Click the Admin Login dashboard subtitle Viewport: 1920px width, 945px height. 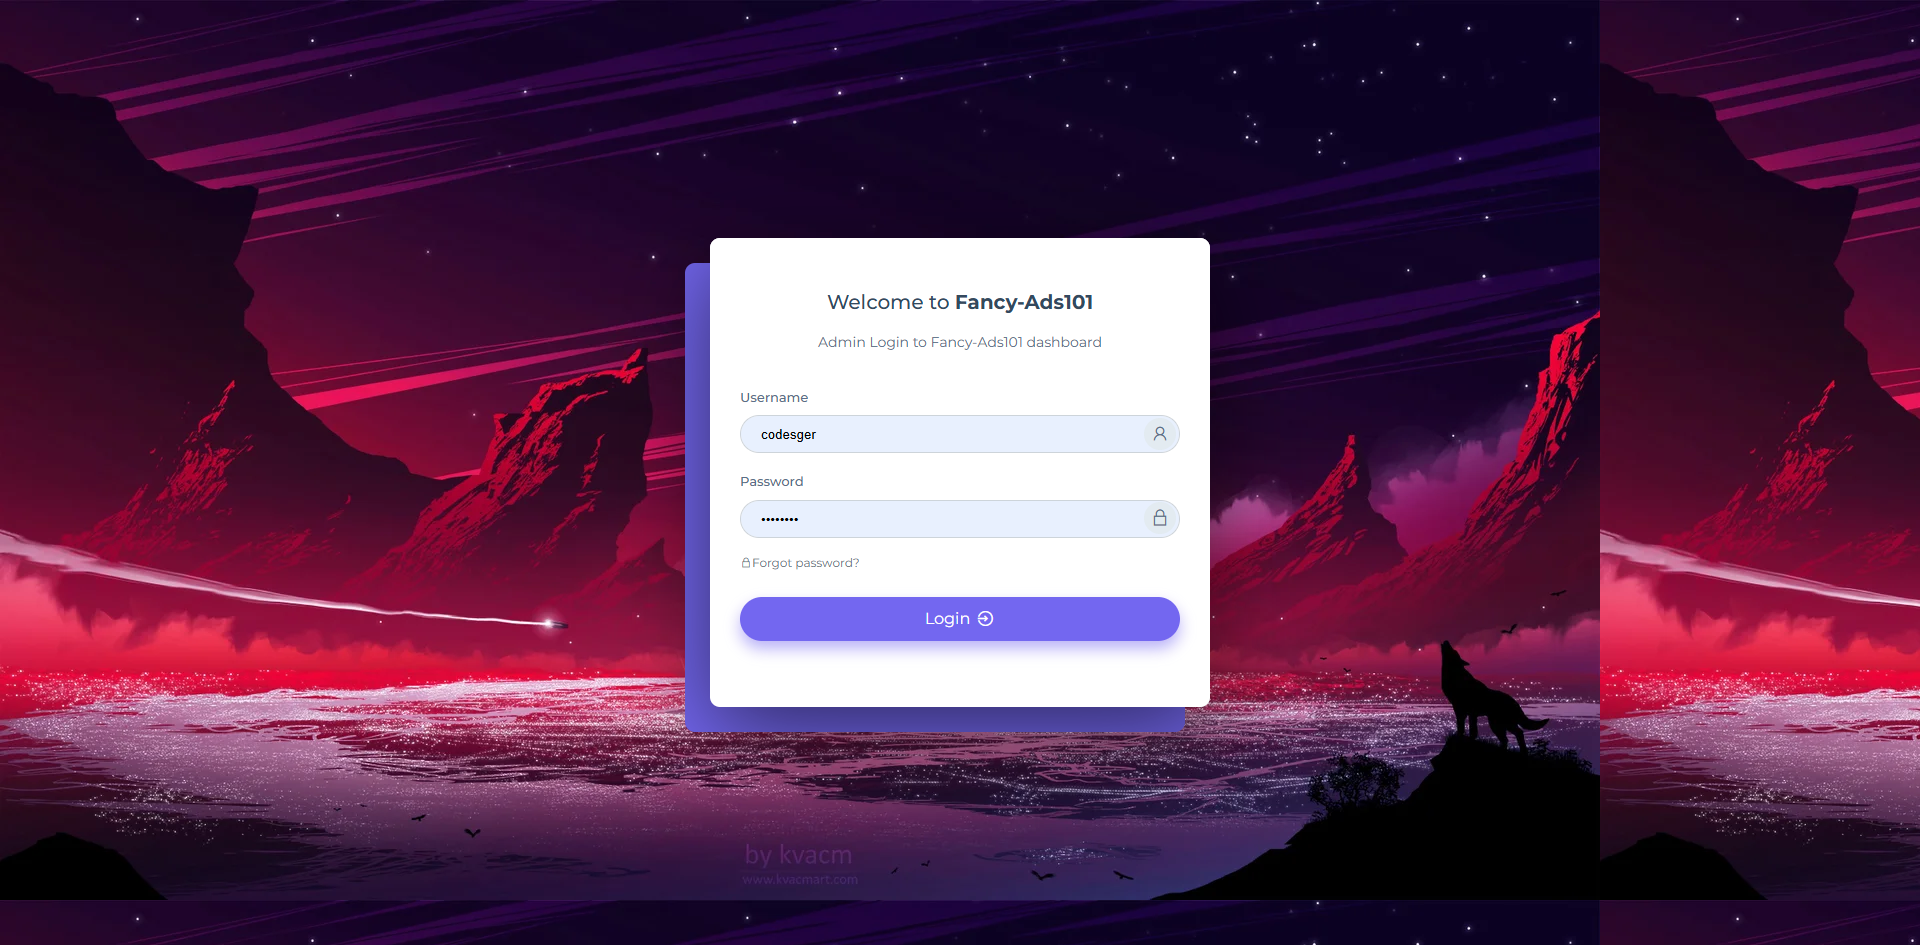pyautogui.click(x=960, y=342)
